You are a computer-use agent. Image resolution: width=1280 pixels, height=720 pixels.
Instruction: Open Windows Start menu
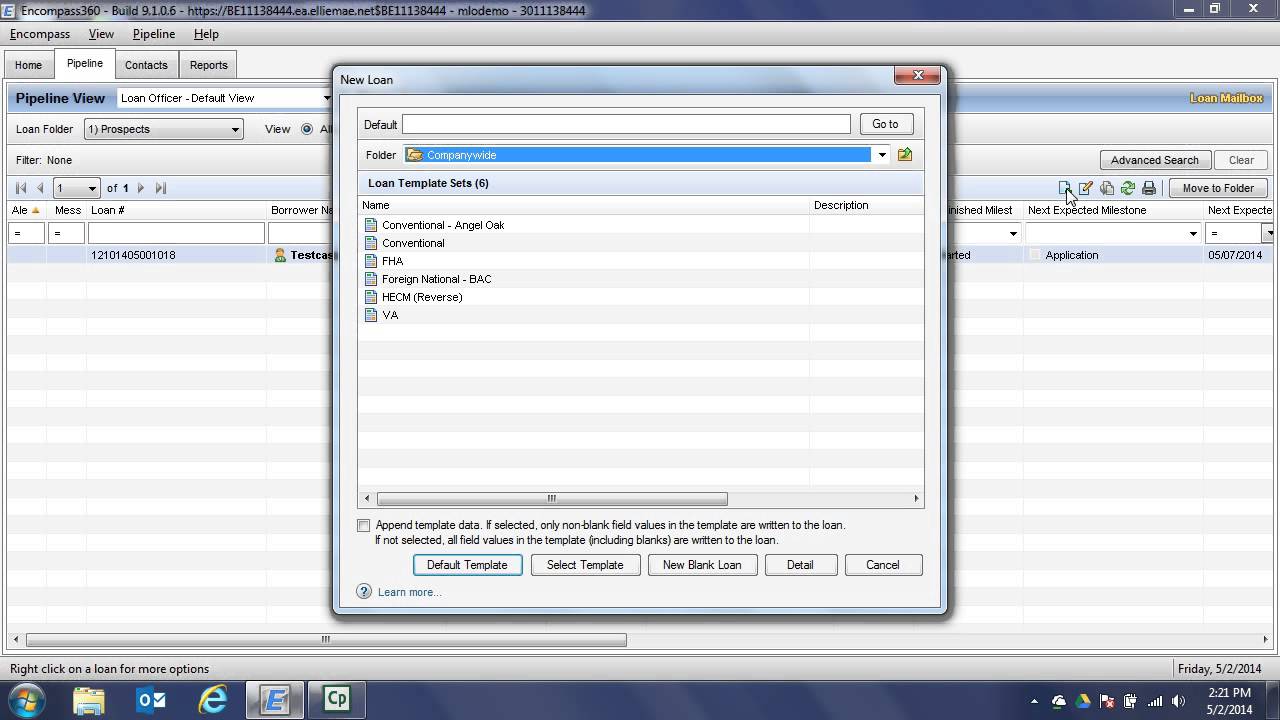click(26, 699)
